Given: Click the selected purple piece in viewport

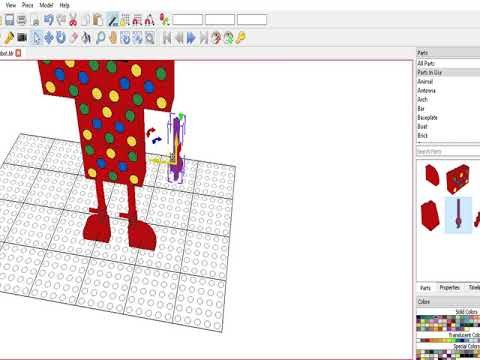Looking at the screenshot, I should pos(177,150).
